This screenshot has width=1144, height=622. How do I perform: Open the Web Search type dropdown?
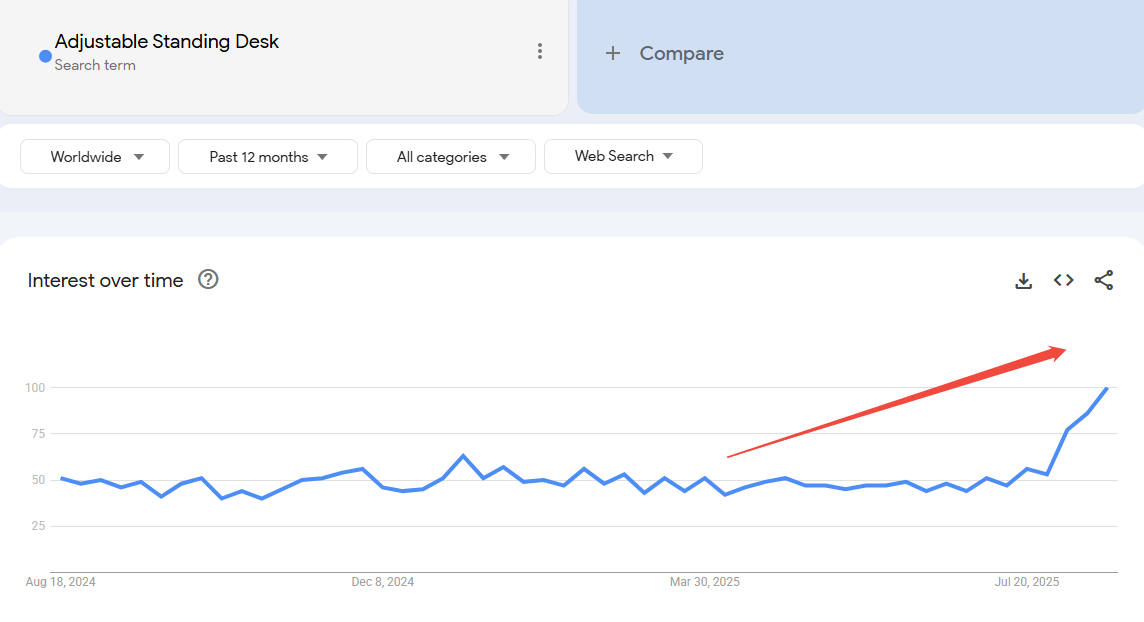coord(623,156)
